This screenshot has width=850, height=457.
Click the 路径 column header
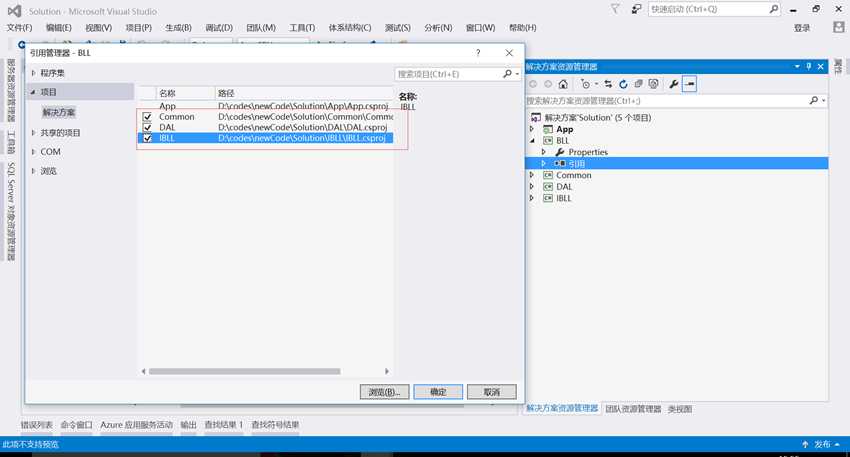tap(305, 93)
